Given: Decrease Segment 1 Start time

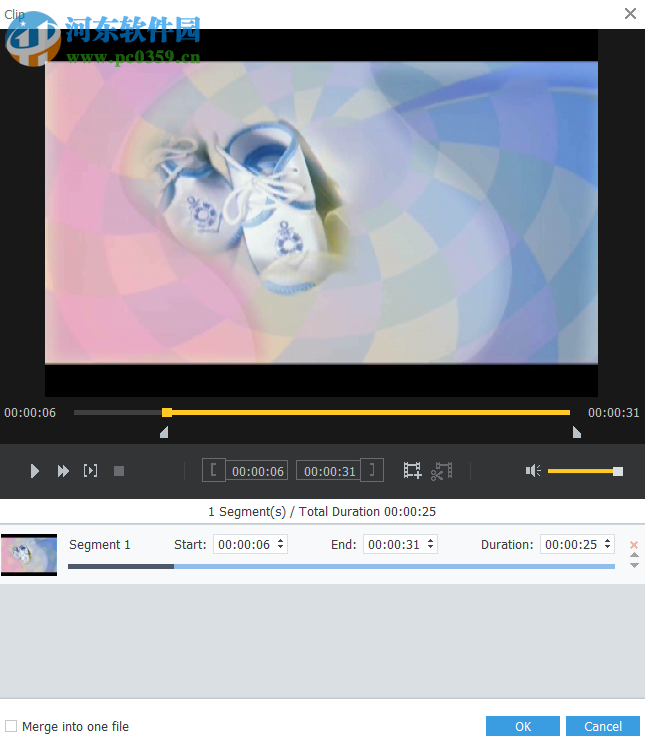Looking at the screenshot, I should tap(281, 548).
